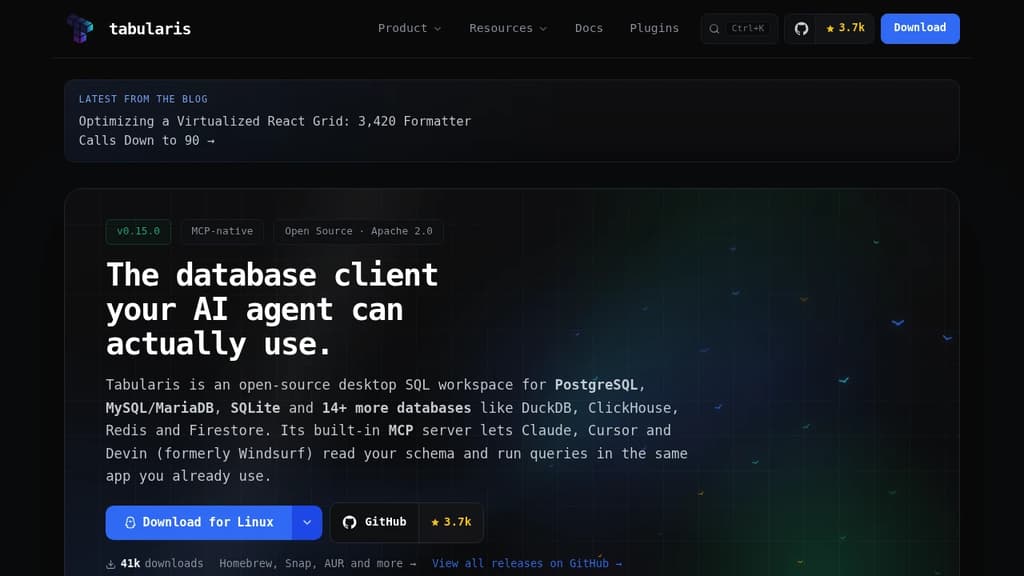Open the Plugins page
Screen dimensions: 1024x576
tap(654, 28)
